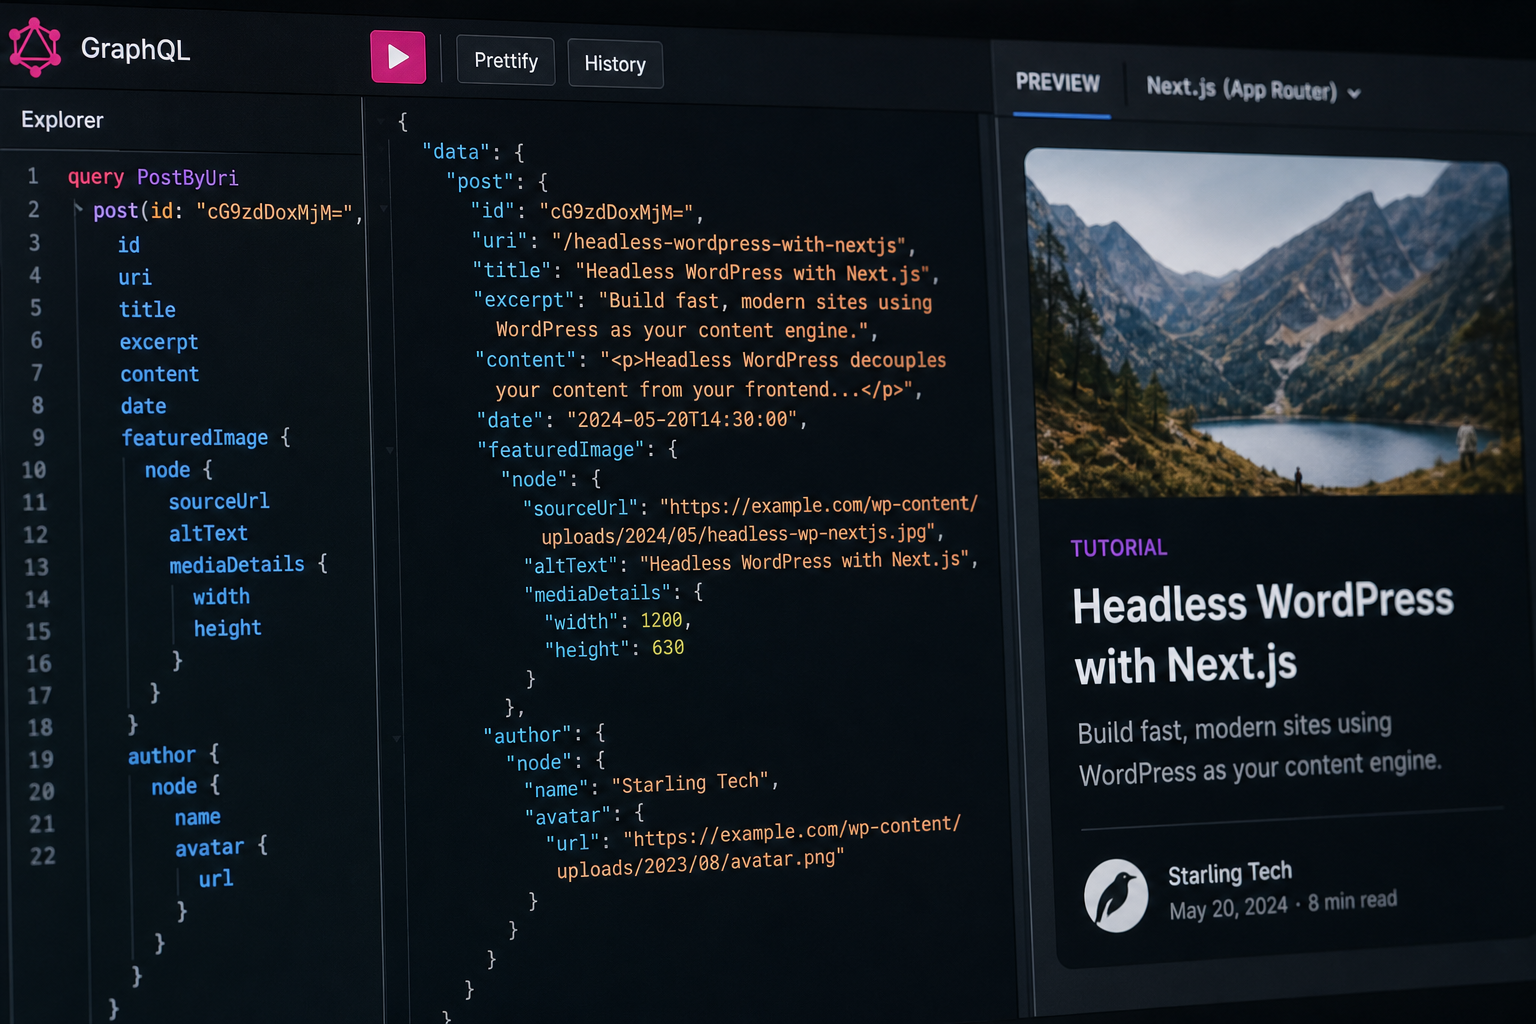This screenshot has height=1024, width=1536.
Task: Click "uploads/2023/08/avatar.png" in results
Action: click(700, 864)
